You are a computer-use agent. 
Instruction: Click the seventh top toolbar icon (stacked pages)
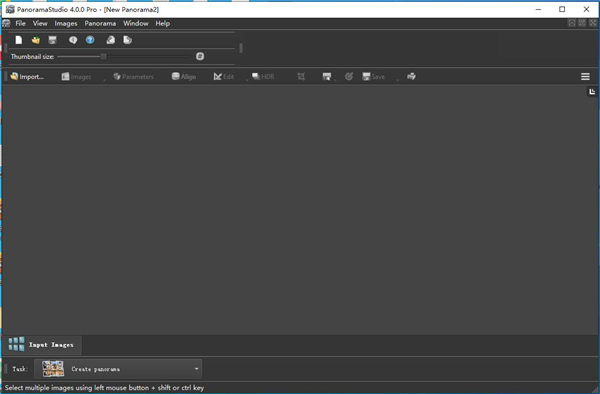[x=127, y=40]
